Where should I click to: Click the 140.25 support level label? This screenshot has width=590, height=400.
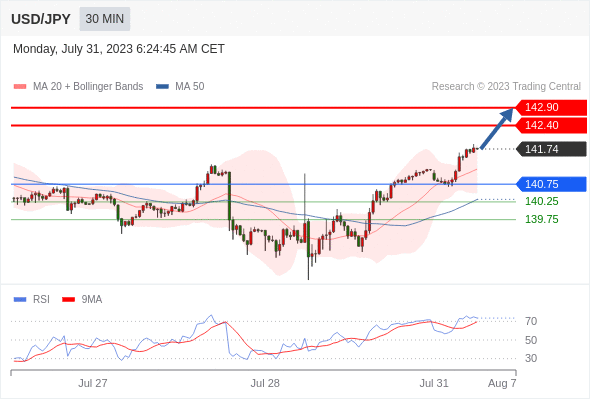pos(542,201)
